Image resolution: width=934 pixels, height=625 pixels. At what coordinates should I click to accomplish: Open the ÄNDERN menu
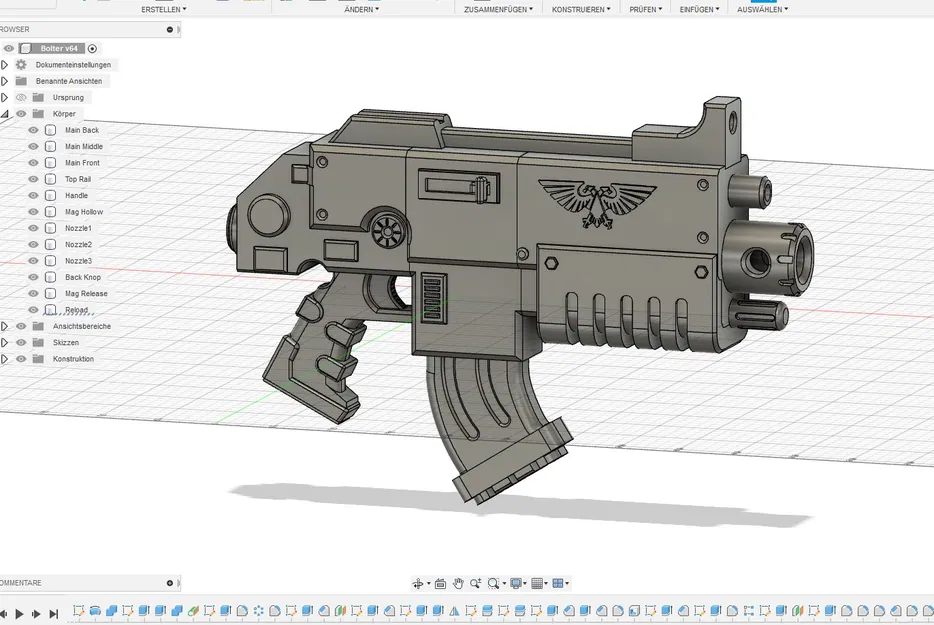click(x=359, y=8)
